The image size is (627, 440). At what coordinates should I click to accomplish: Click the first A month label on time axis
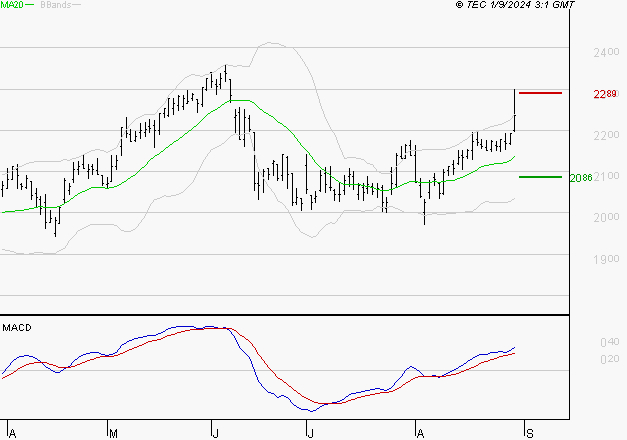[12, 434]
